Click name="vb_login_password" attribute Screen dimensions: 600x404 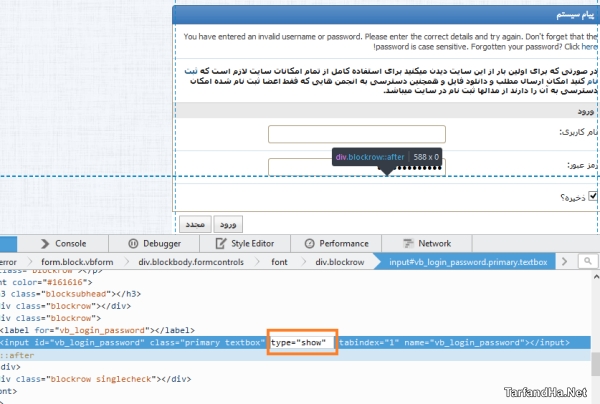[x=465, y=342]
